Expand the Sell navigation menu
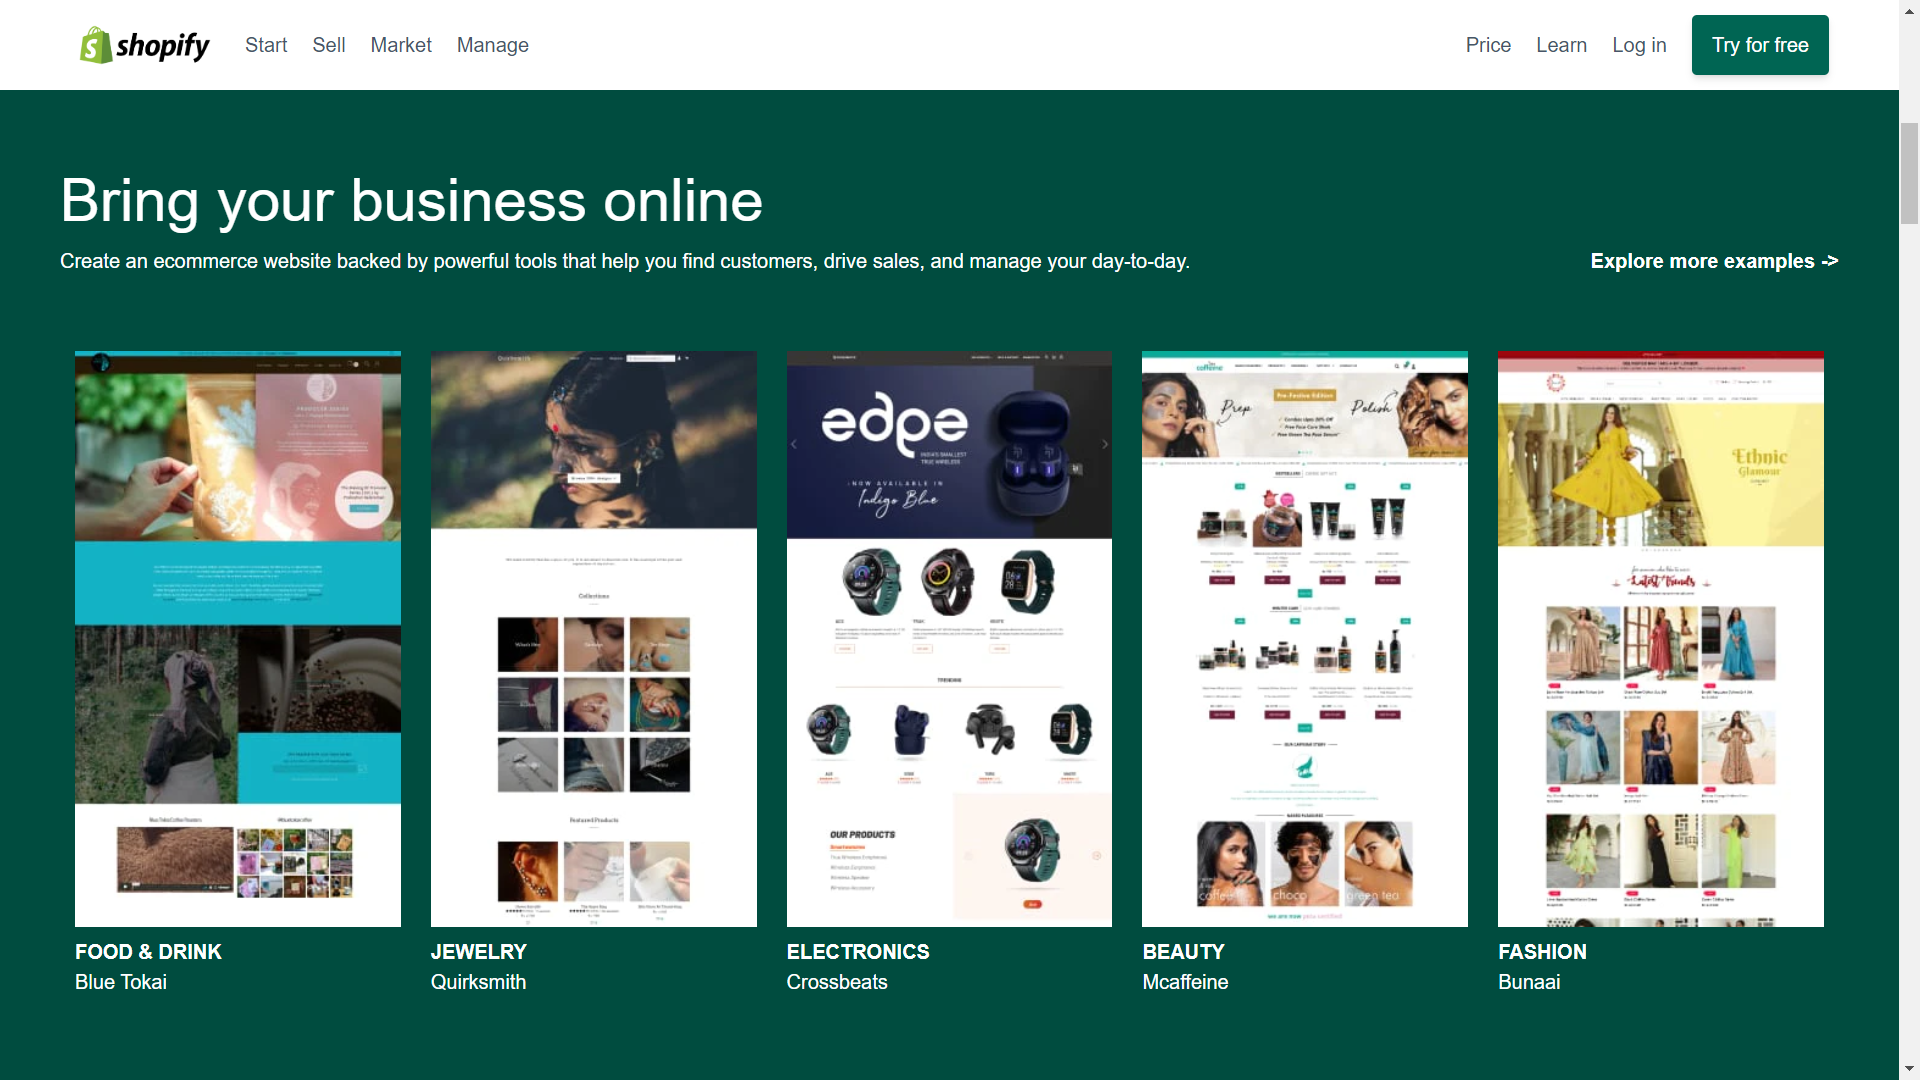Screen dimensions: 1920x1080 click(329, 45)
